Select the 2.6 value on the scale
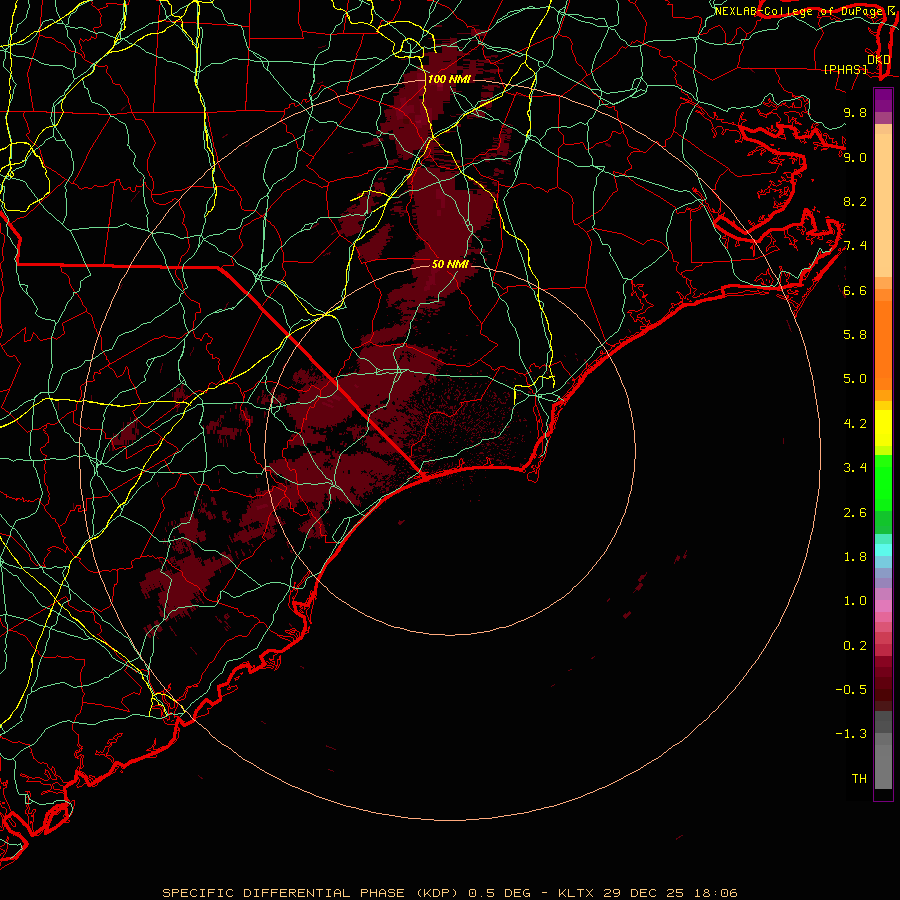Viewport: 900px width, 900px height. click(x=855, y=513)
